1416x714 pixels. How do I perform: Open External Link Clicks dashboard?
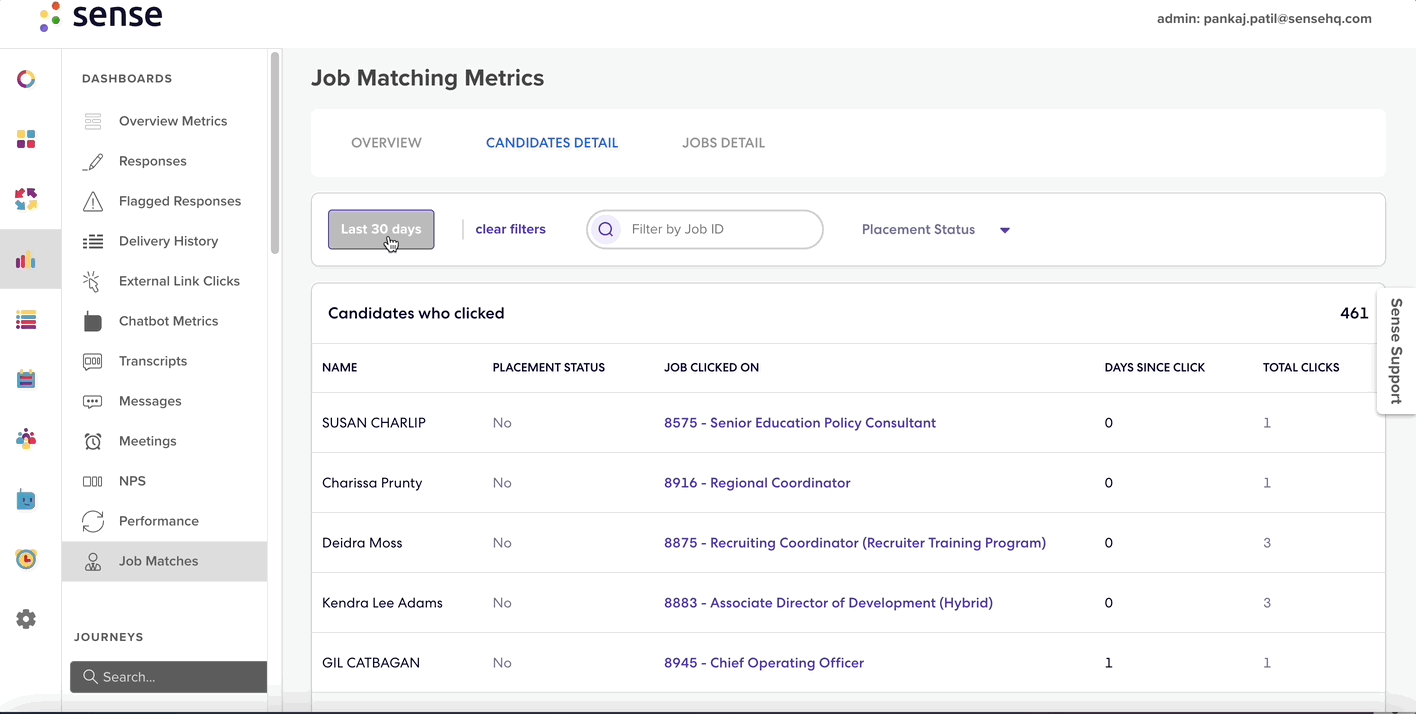(x=179, y=281)
